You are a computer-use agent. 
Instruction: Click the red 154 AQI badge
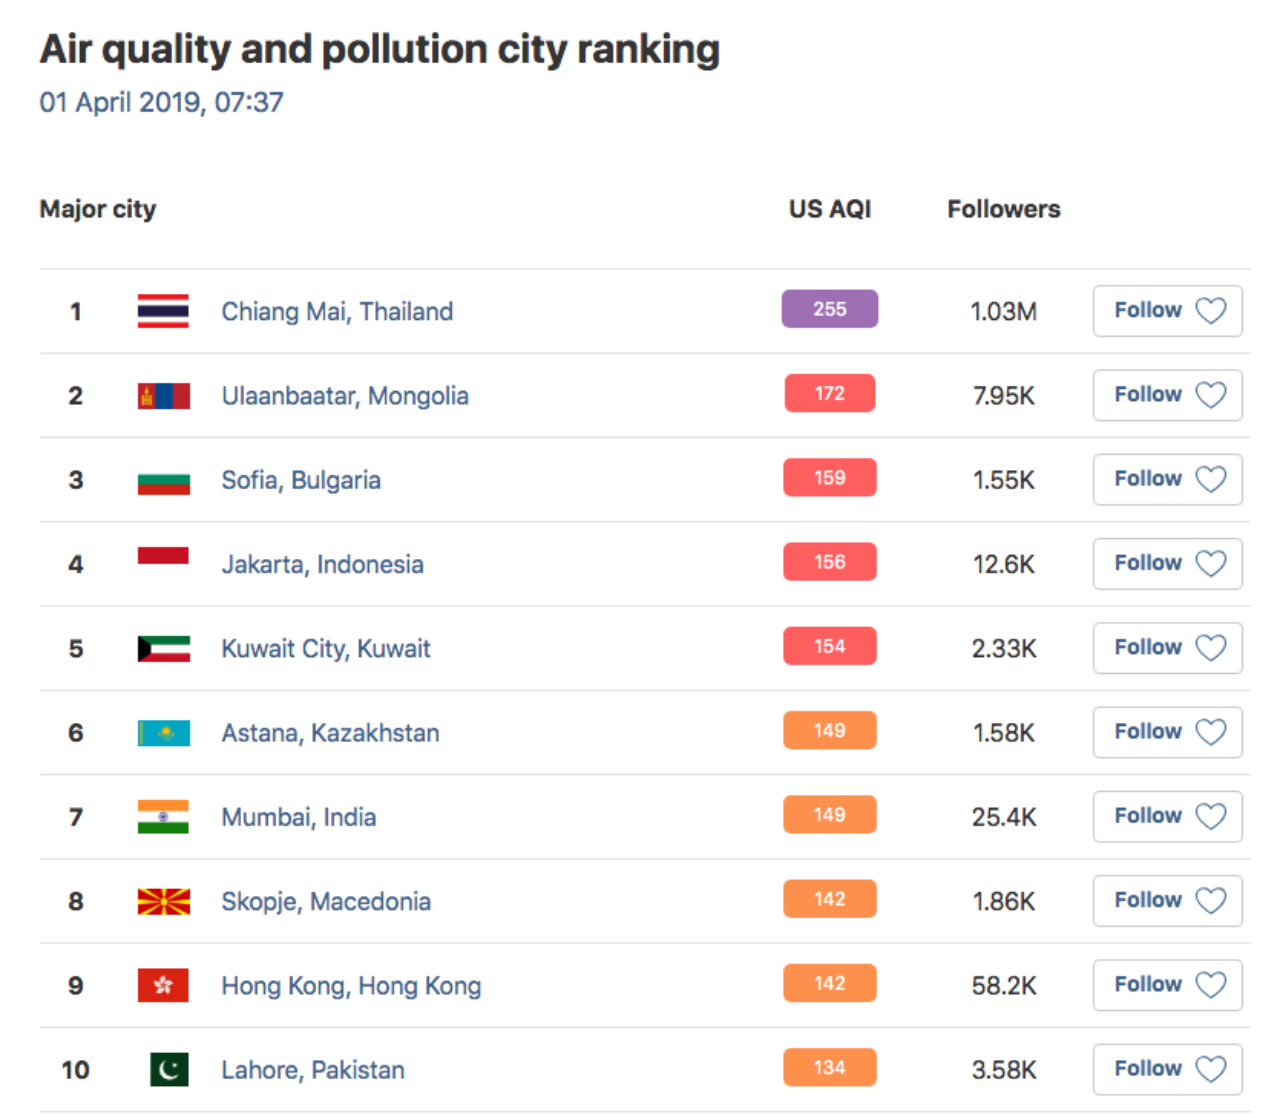(x=830, y=646)
